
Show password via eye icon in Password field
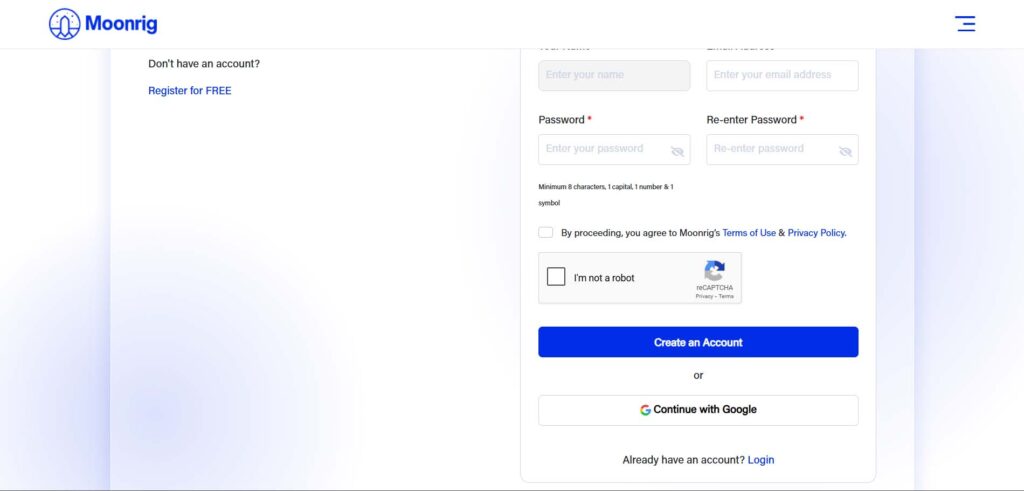click(677, 151)
